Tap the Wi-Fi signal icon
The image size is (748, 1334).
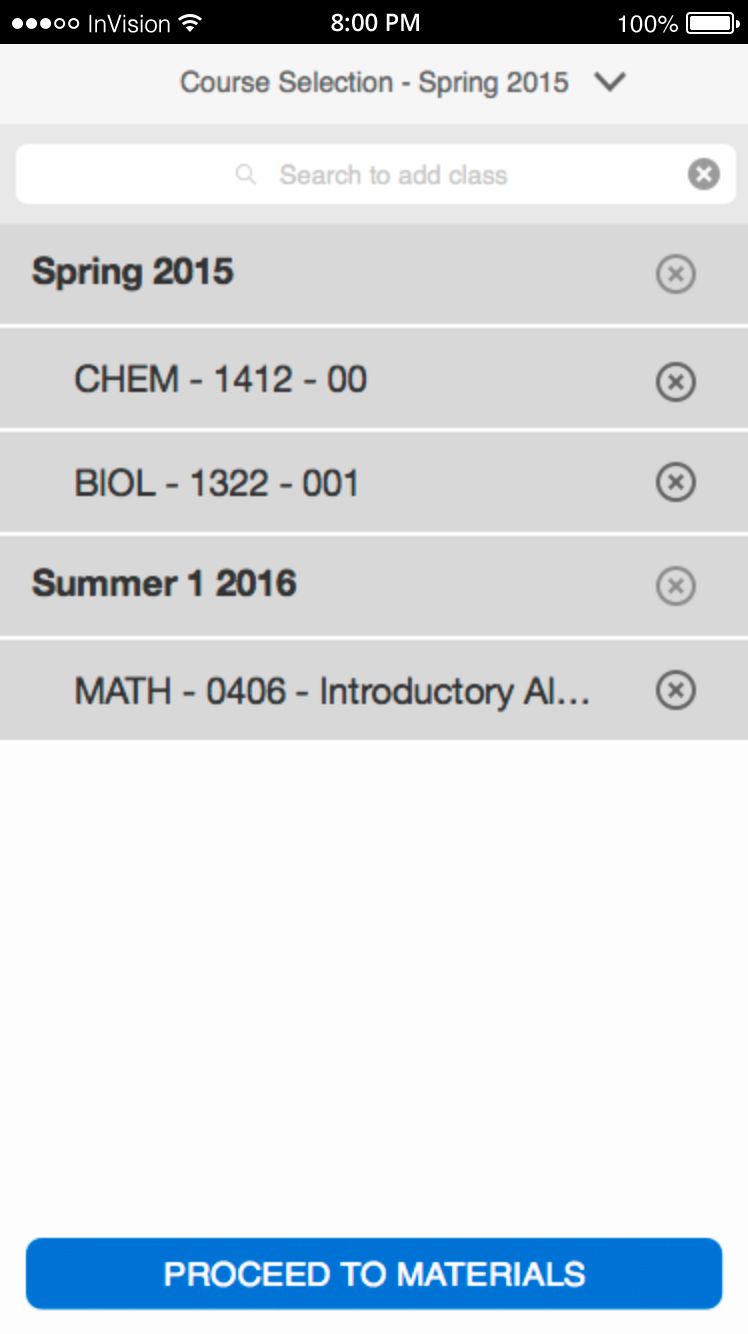coord(188,22)
